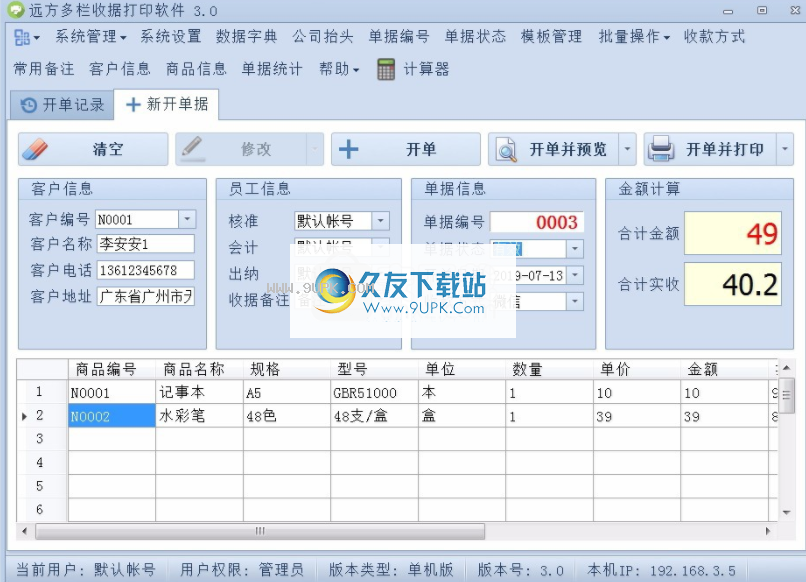This screenshot has width=806, height=582.
Task: Click the up arrow of the table's vertical scrollbar
Action: click(786, 368)
